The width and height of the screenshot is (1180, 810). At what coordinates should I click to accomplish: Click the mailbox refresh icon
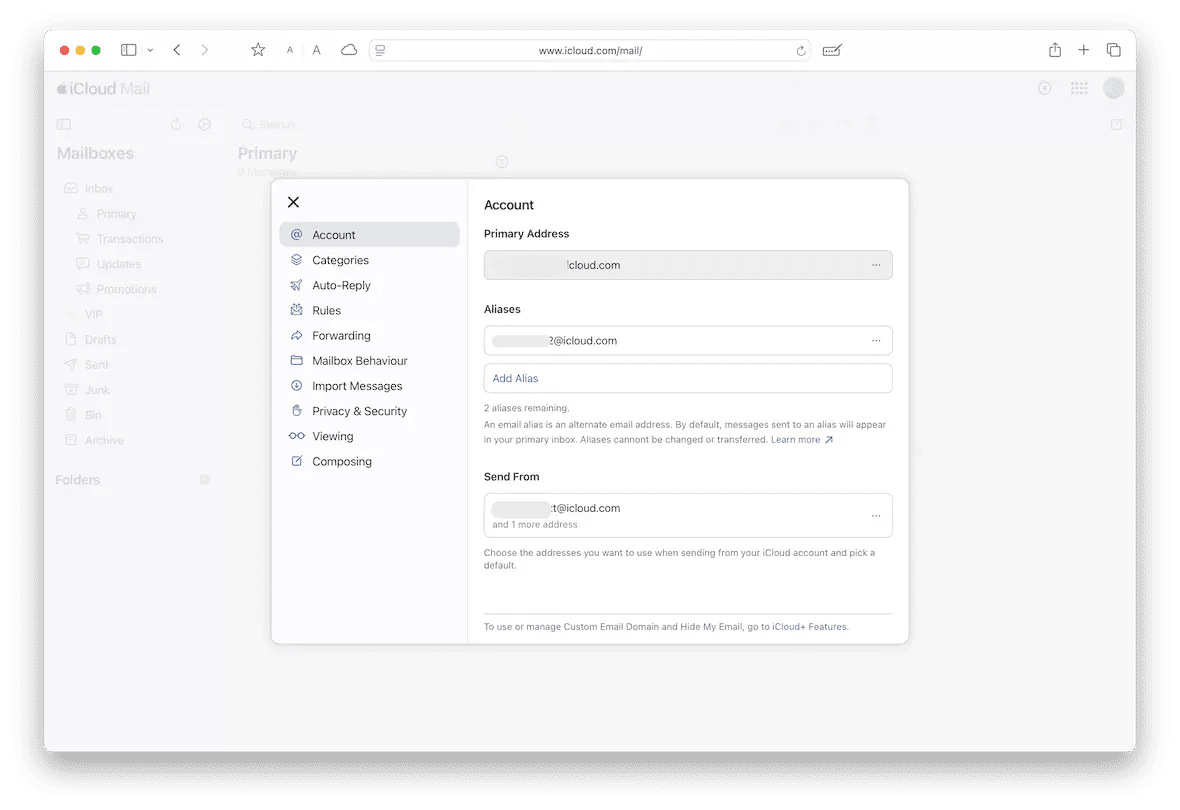[x=176, y=124]
